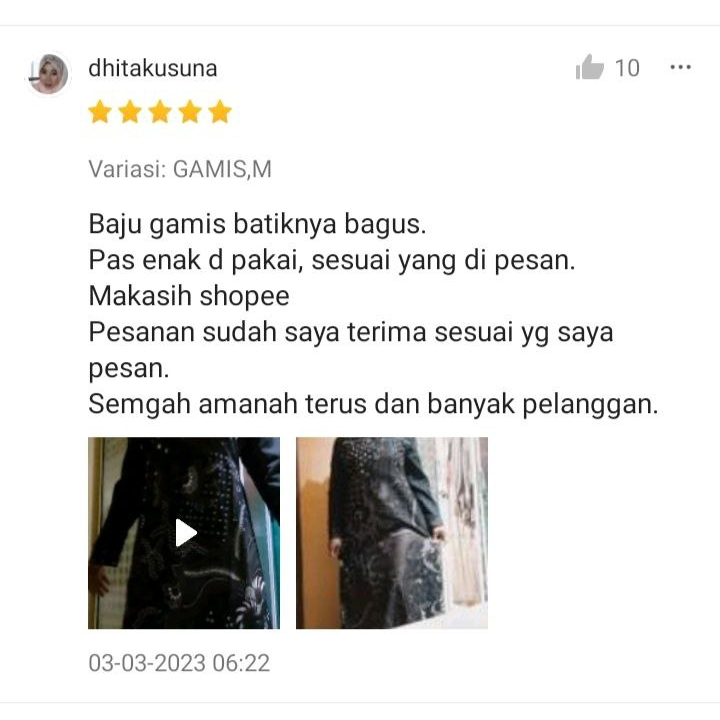Click the line starting 'Pesanan sudah saya terima'
The height and width of the screenshot is (720, 720).
coord(351,332)
